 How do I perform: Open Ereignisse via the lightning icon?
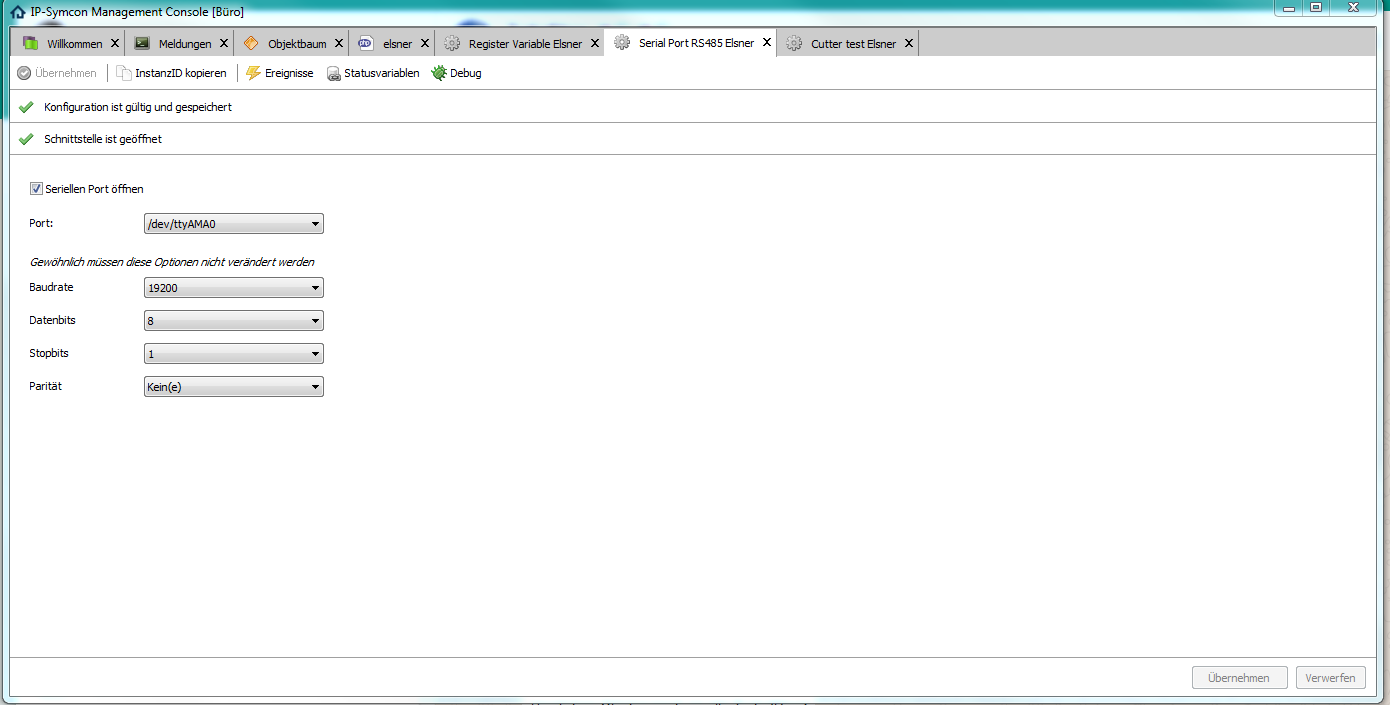coord(253,73)
